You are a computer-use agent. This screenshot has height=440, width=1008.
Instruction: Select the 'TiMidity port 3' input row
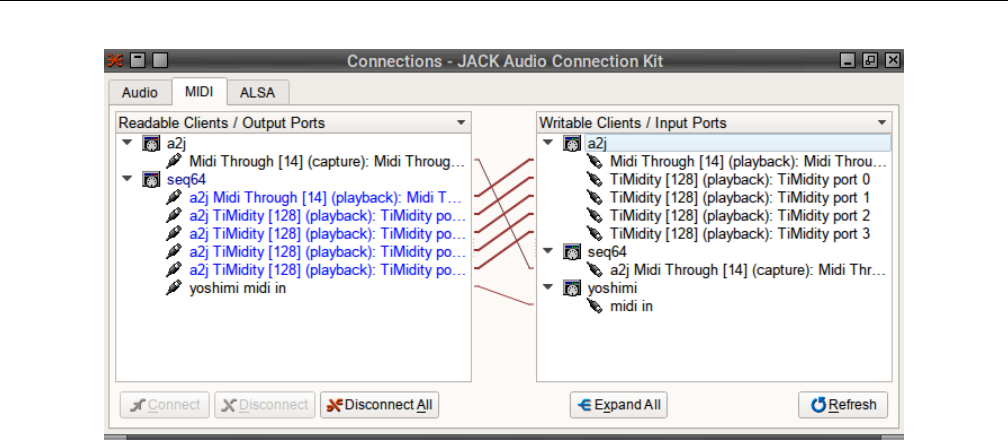pos(740,234)
